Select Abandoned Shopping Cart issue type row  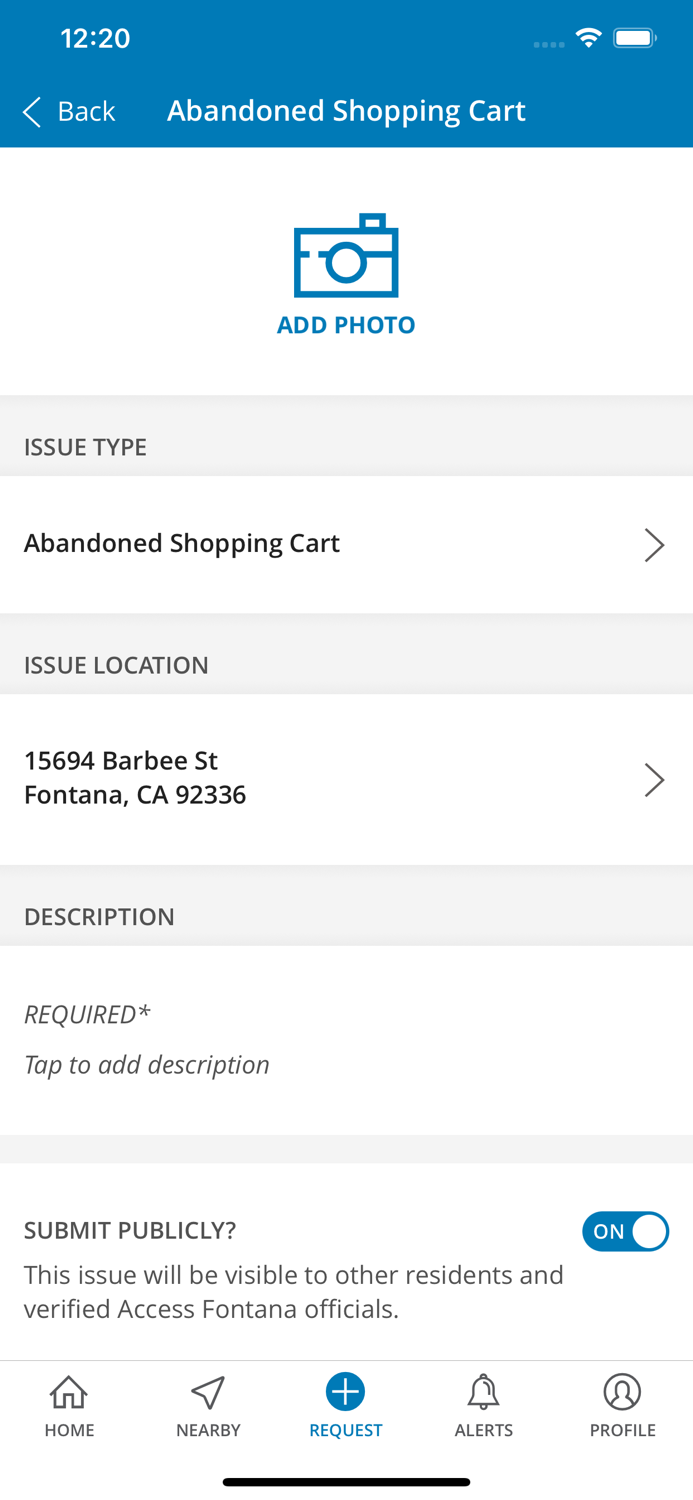346,544
